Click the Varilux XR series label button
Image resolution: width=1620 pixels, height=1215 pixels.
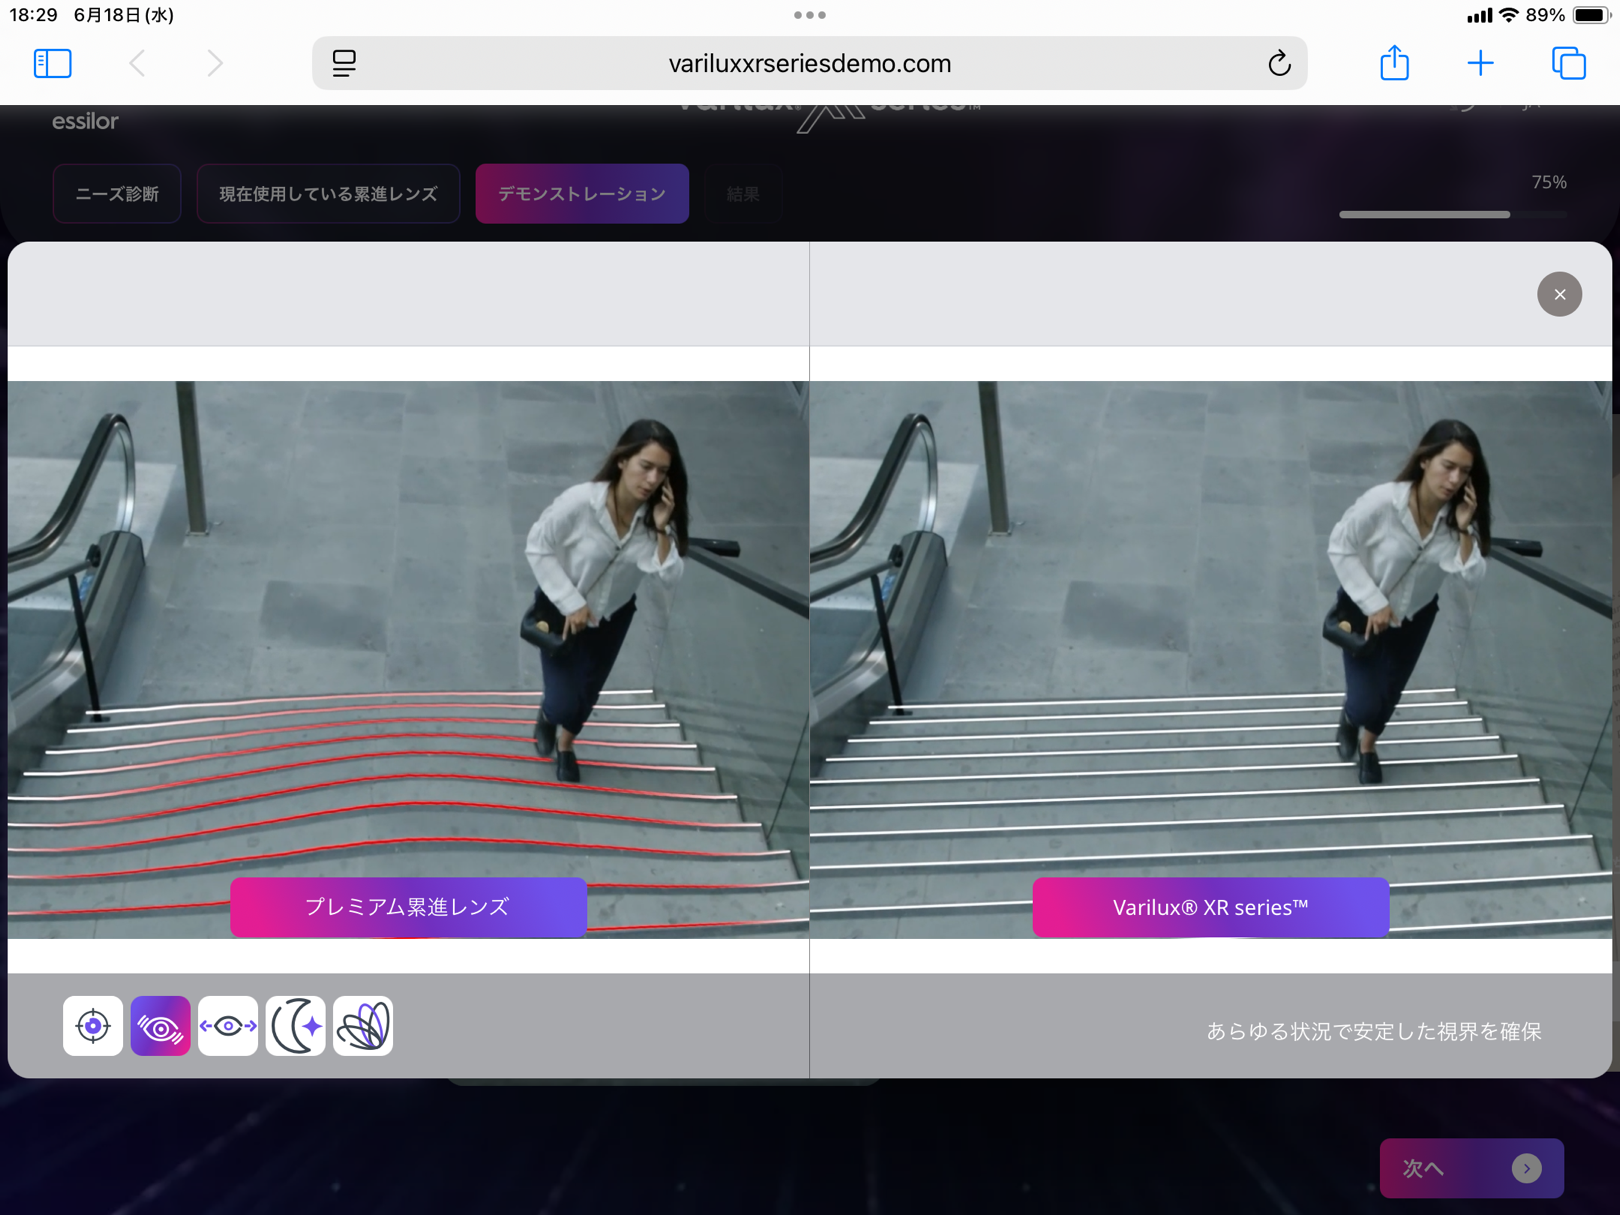click(x=1210, y=907)
